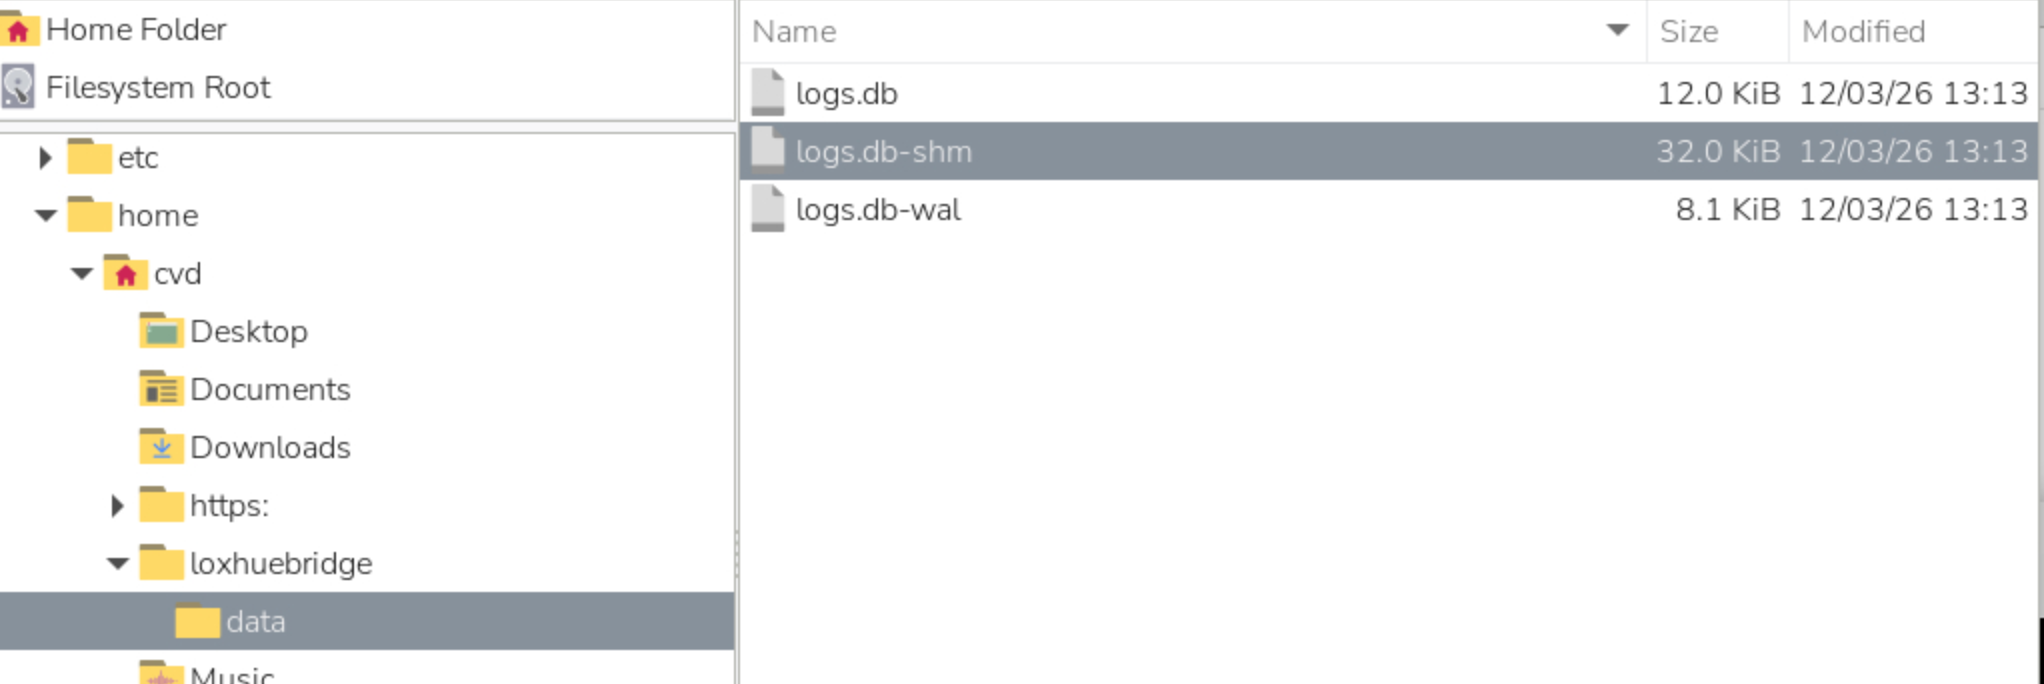Viewport: 2044px width, 684px height.
Task: Expand the https: folder
Action: click(x=117, y=506)
